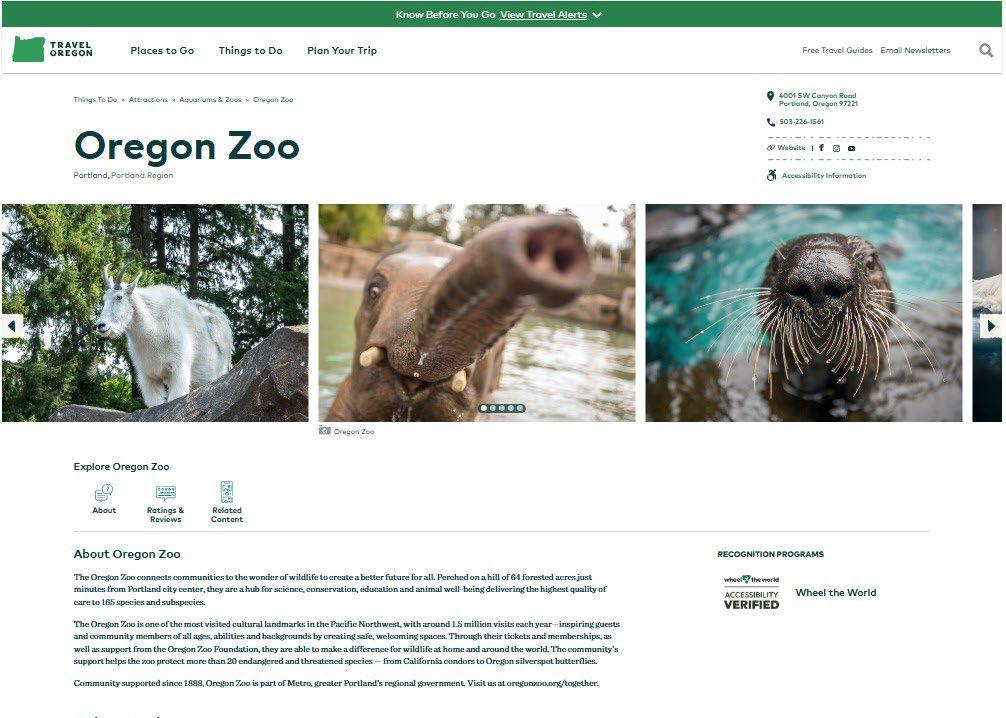The height and width of the screenshot is (718, 1006).
Task: Open Places to Go menu
Action: (162, 50)
